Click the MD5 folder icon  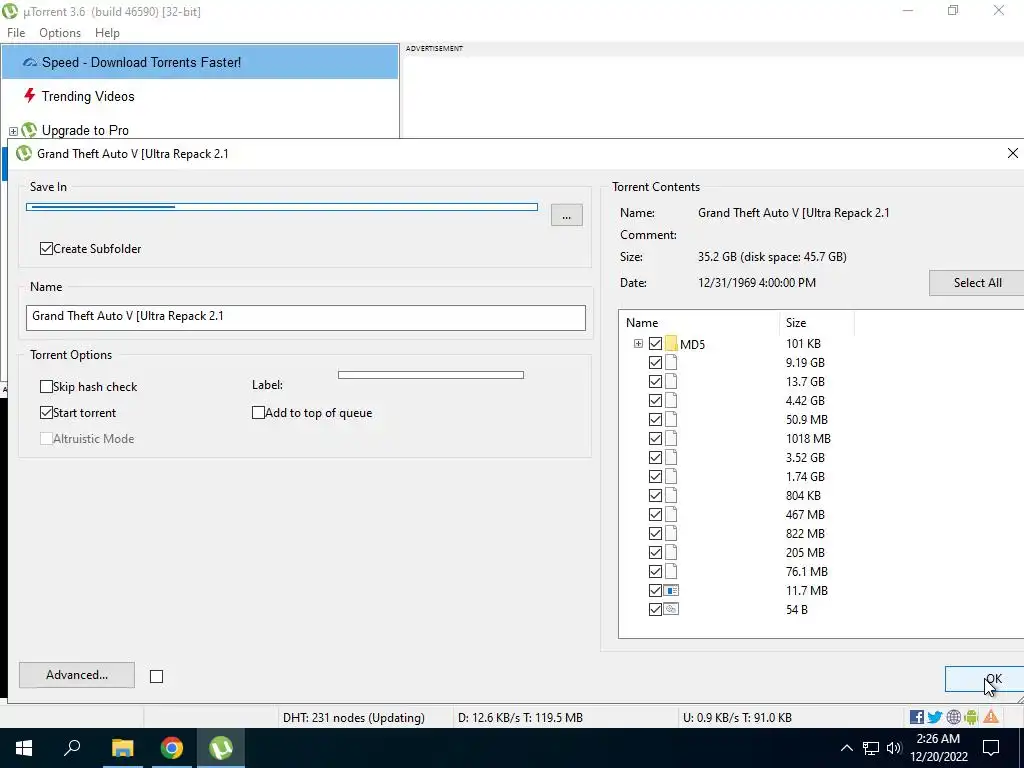671,344
